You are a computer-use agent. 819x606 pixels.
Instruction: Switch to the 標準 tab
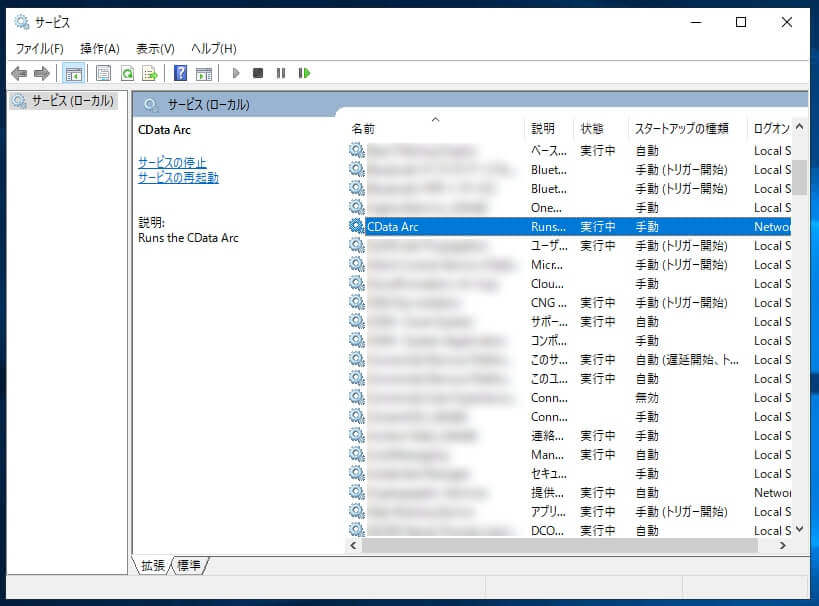(188, 565)
